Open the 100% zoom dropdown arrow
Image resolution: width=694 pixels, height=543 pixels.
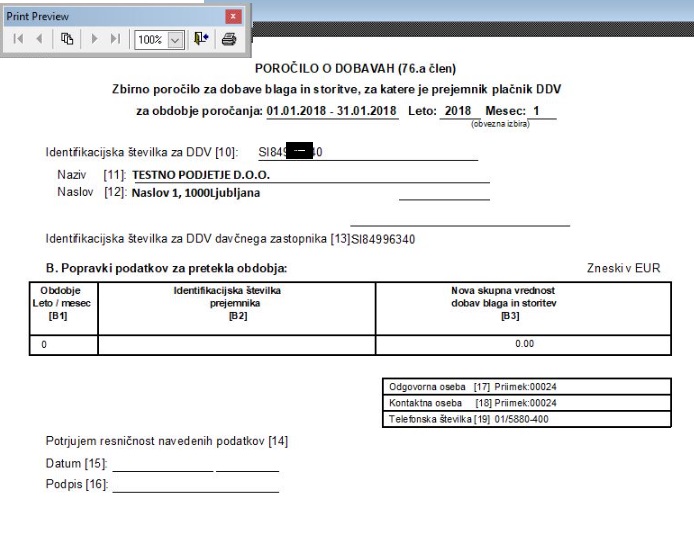tap(175, 40)
